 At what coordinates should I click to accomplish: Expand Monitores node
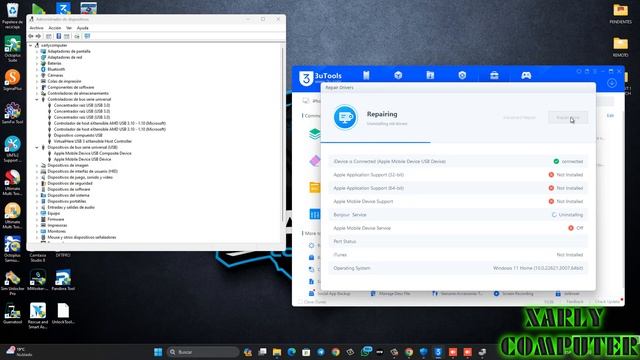click(37, 231)
